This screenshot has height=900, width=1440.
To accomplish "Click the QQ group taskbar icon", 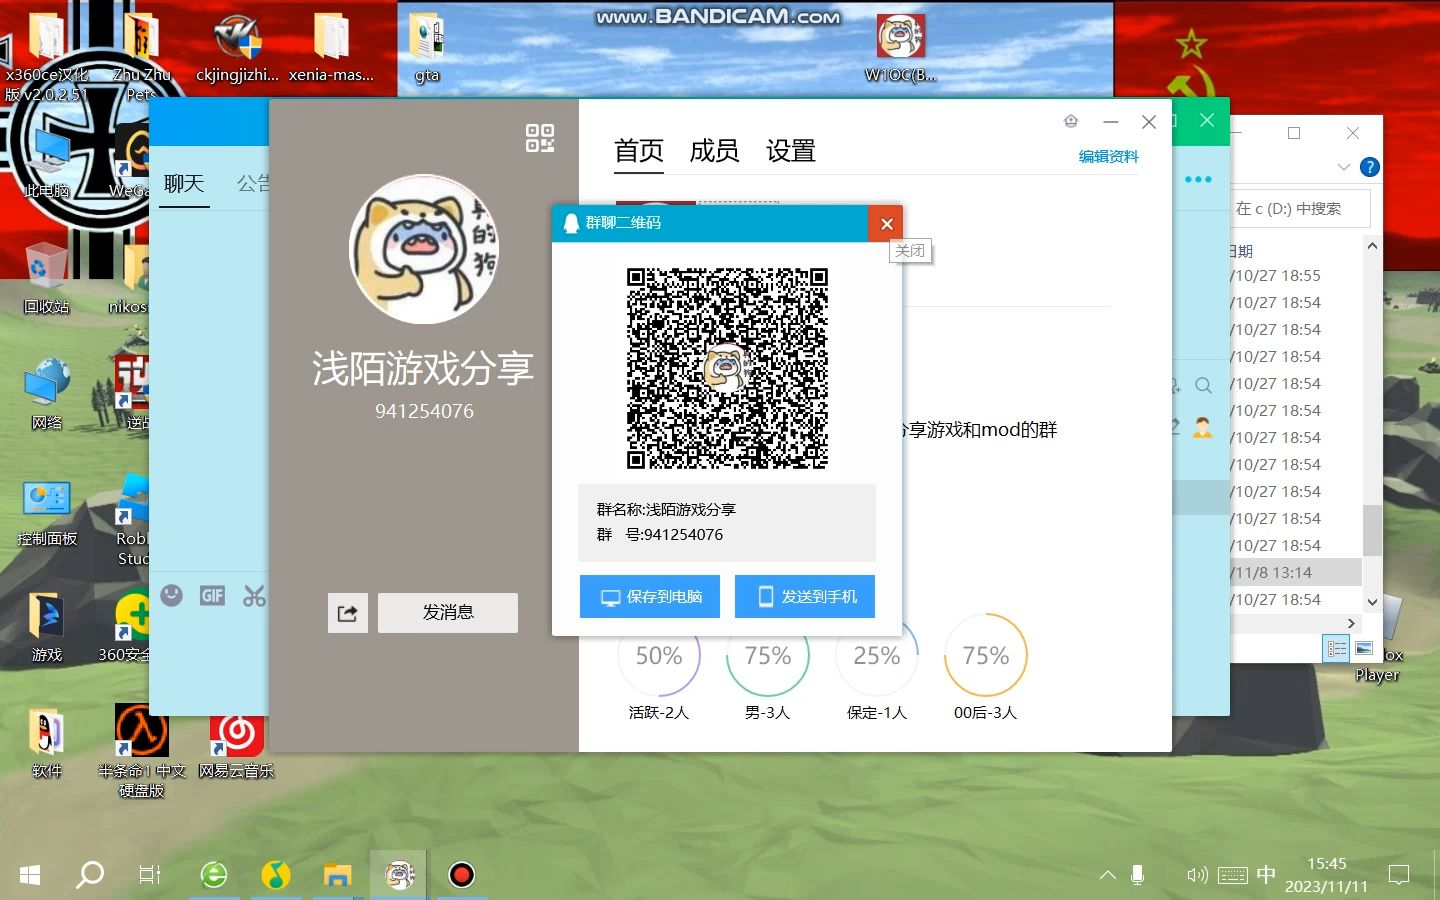I will [399, 875].
